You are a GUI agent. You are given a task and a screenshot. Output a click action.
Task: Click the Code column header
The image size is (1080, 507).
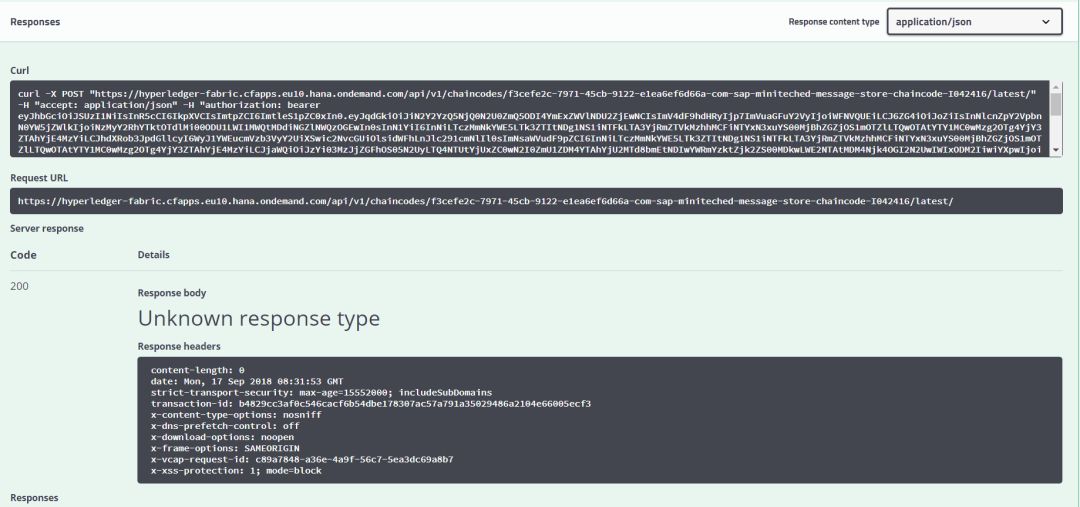[x=23, y=255]
